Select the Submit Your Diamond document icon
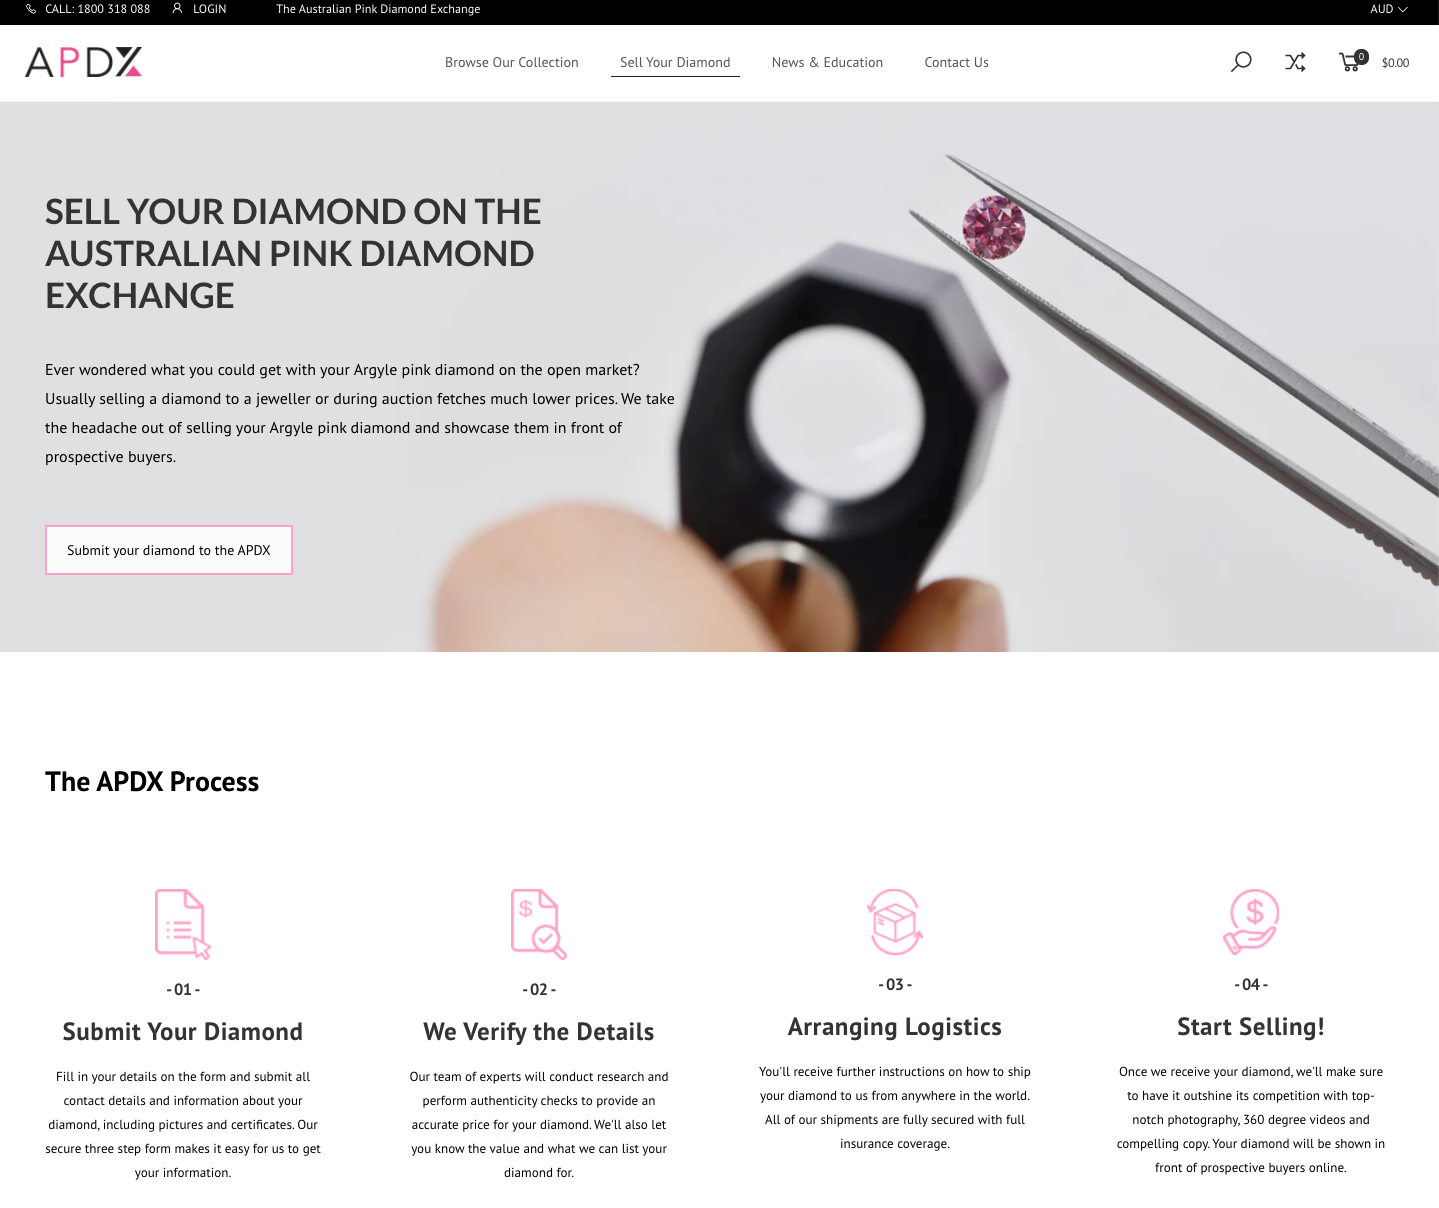The height and width of the screenshot is (1208, 1439). pos(183,924)
